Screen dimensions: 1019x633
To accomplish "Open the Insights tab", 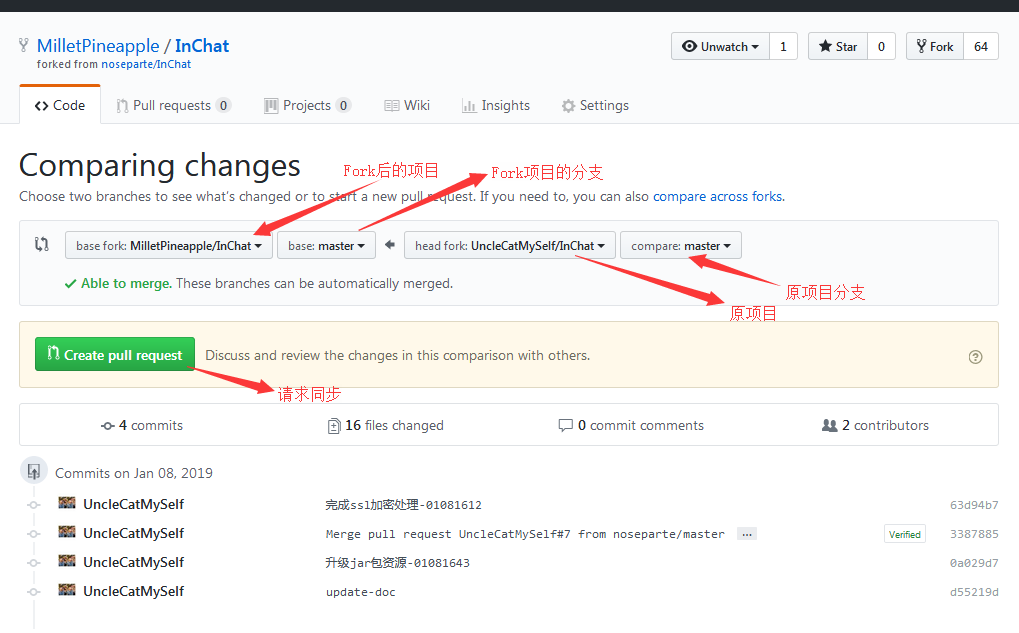I will tap(496, 105).
